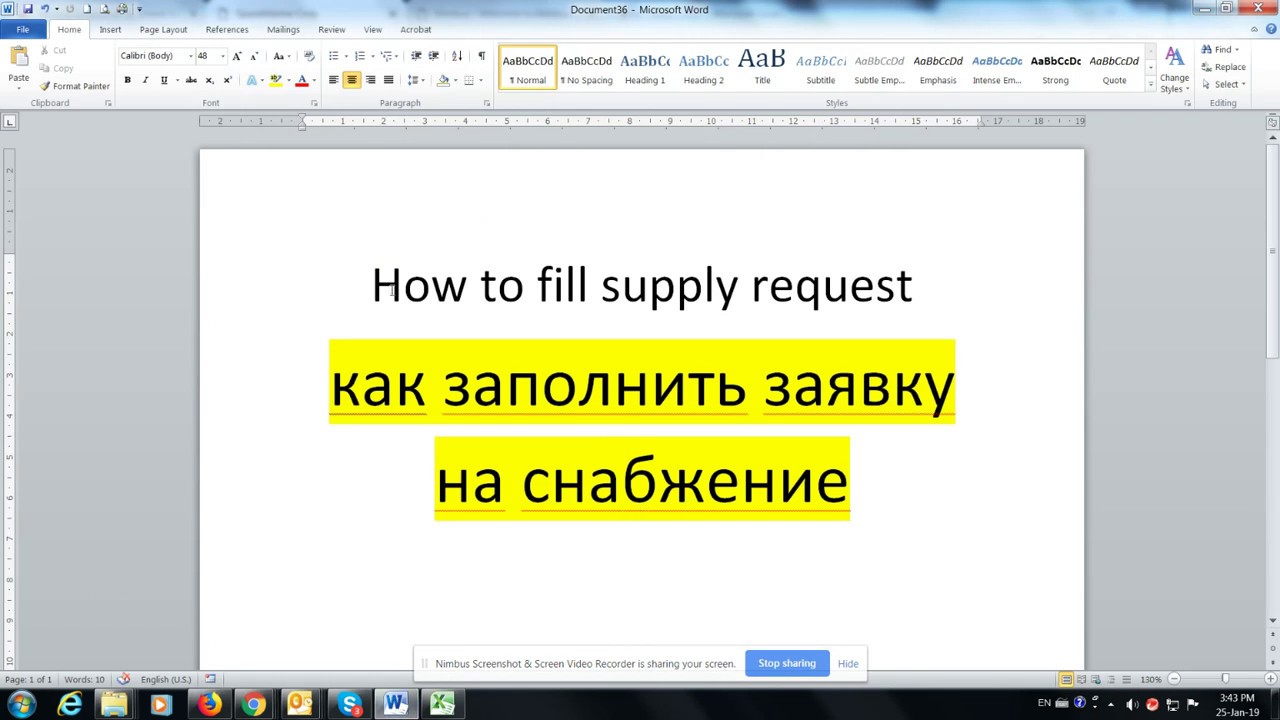
Task: Justify the paragraph text
Action: click(x=388, y=80)
